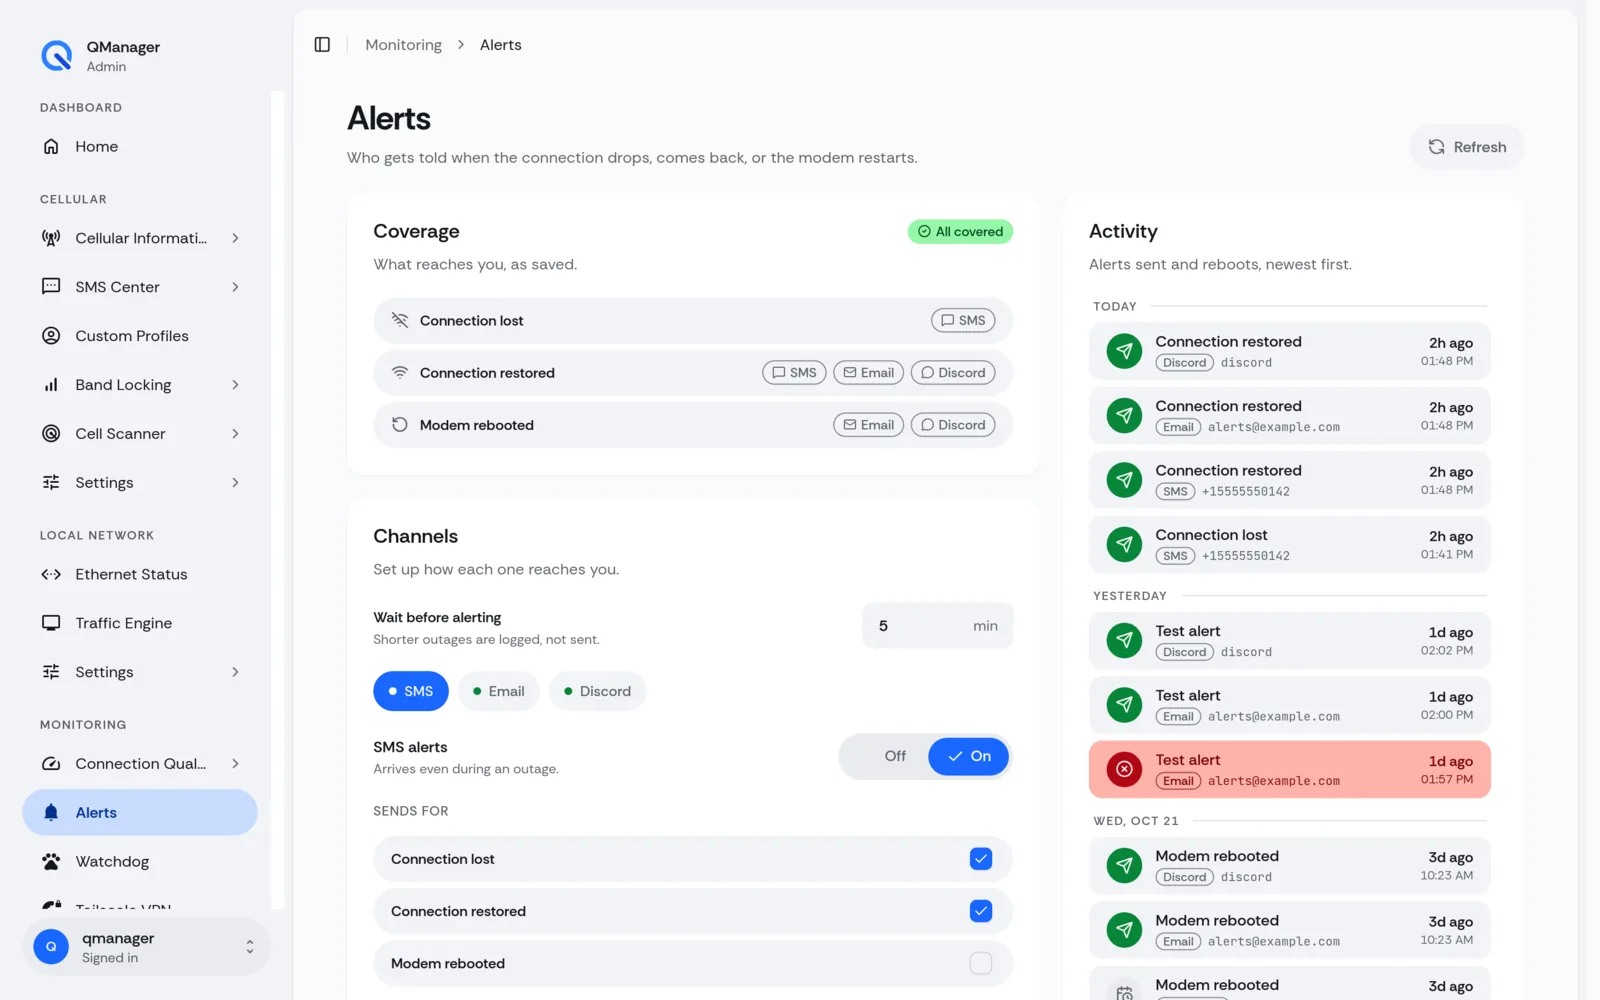
Task: Click the All covered status badge
Action: coord(960,232)
